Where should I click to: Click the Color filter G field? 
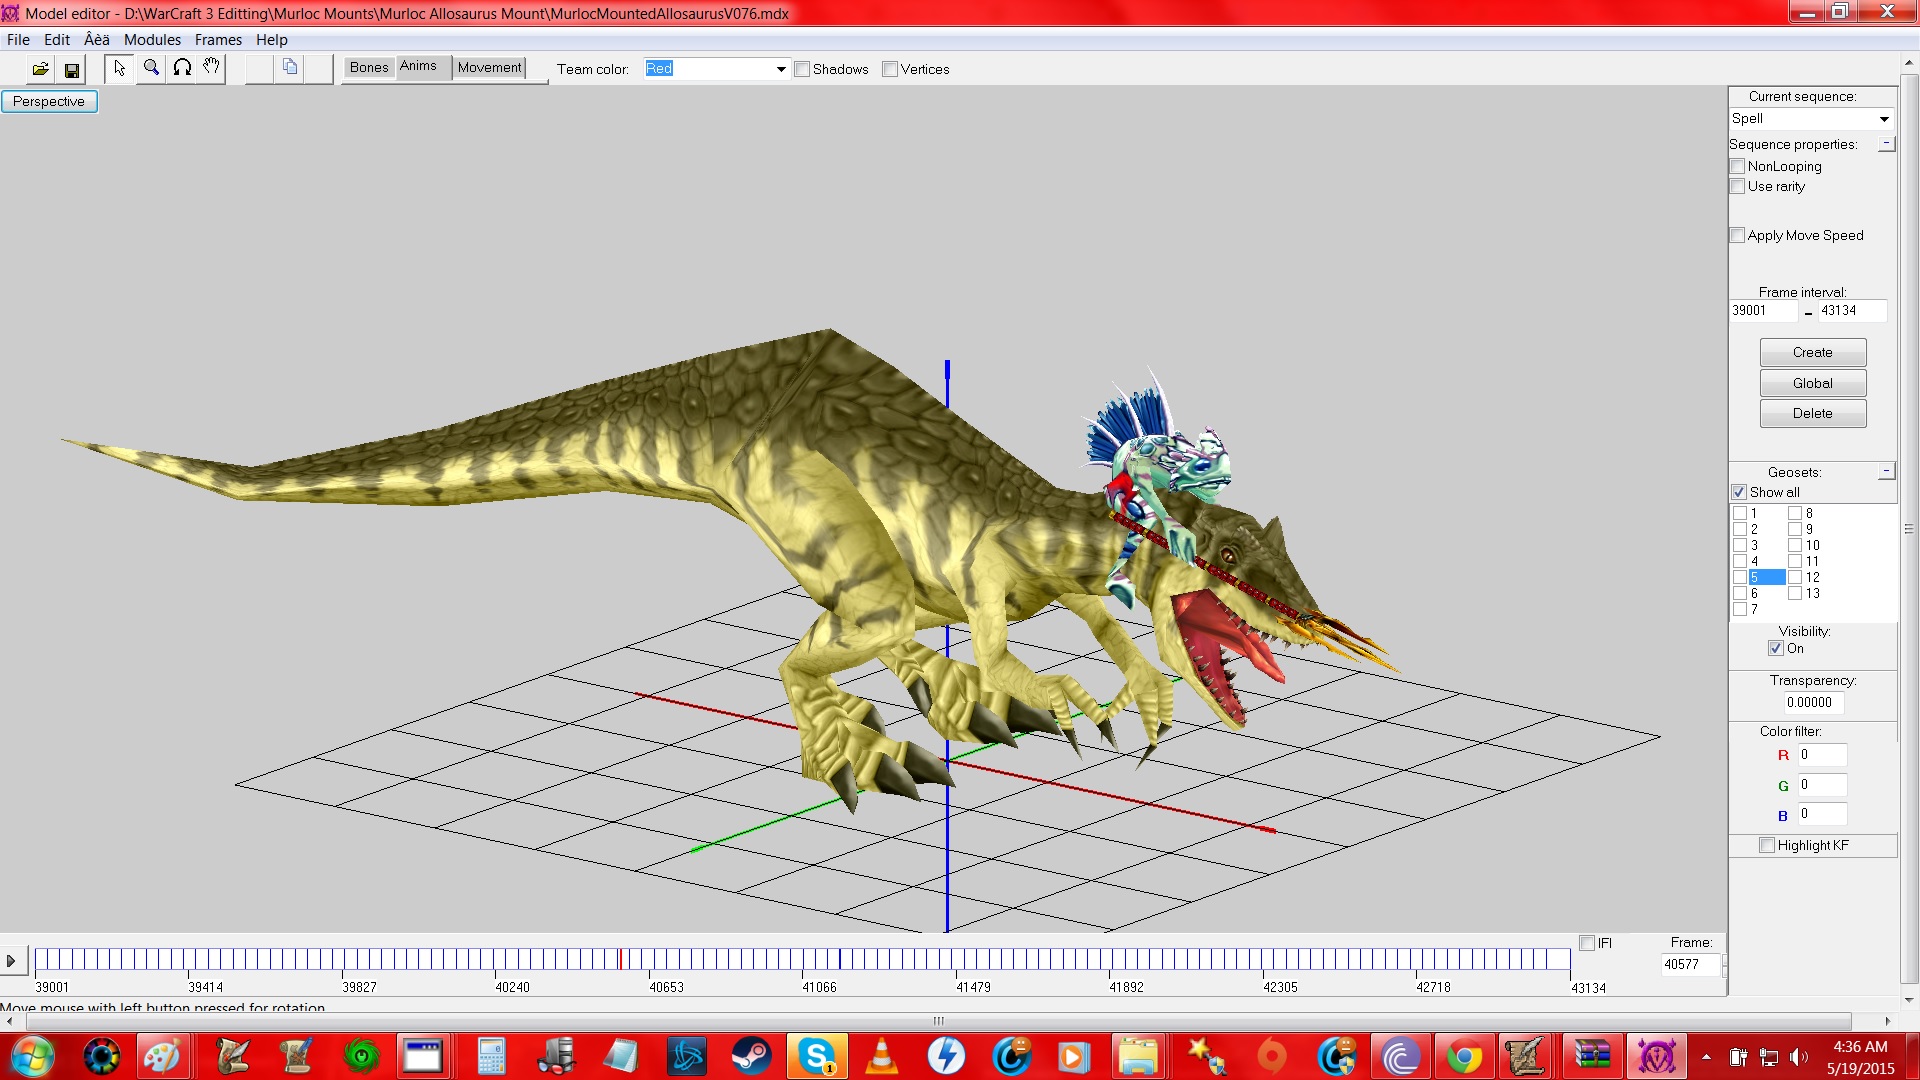(x=1822, y=785)
